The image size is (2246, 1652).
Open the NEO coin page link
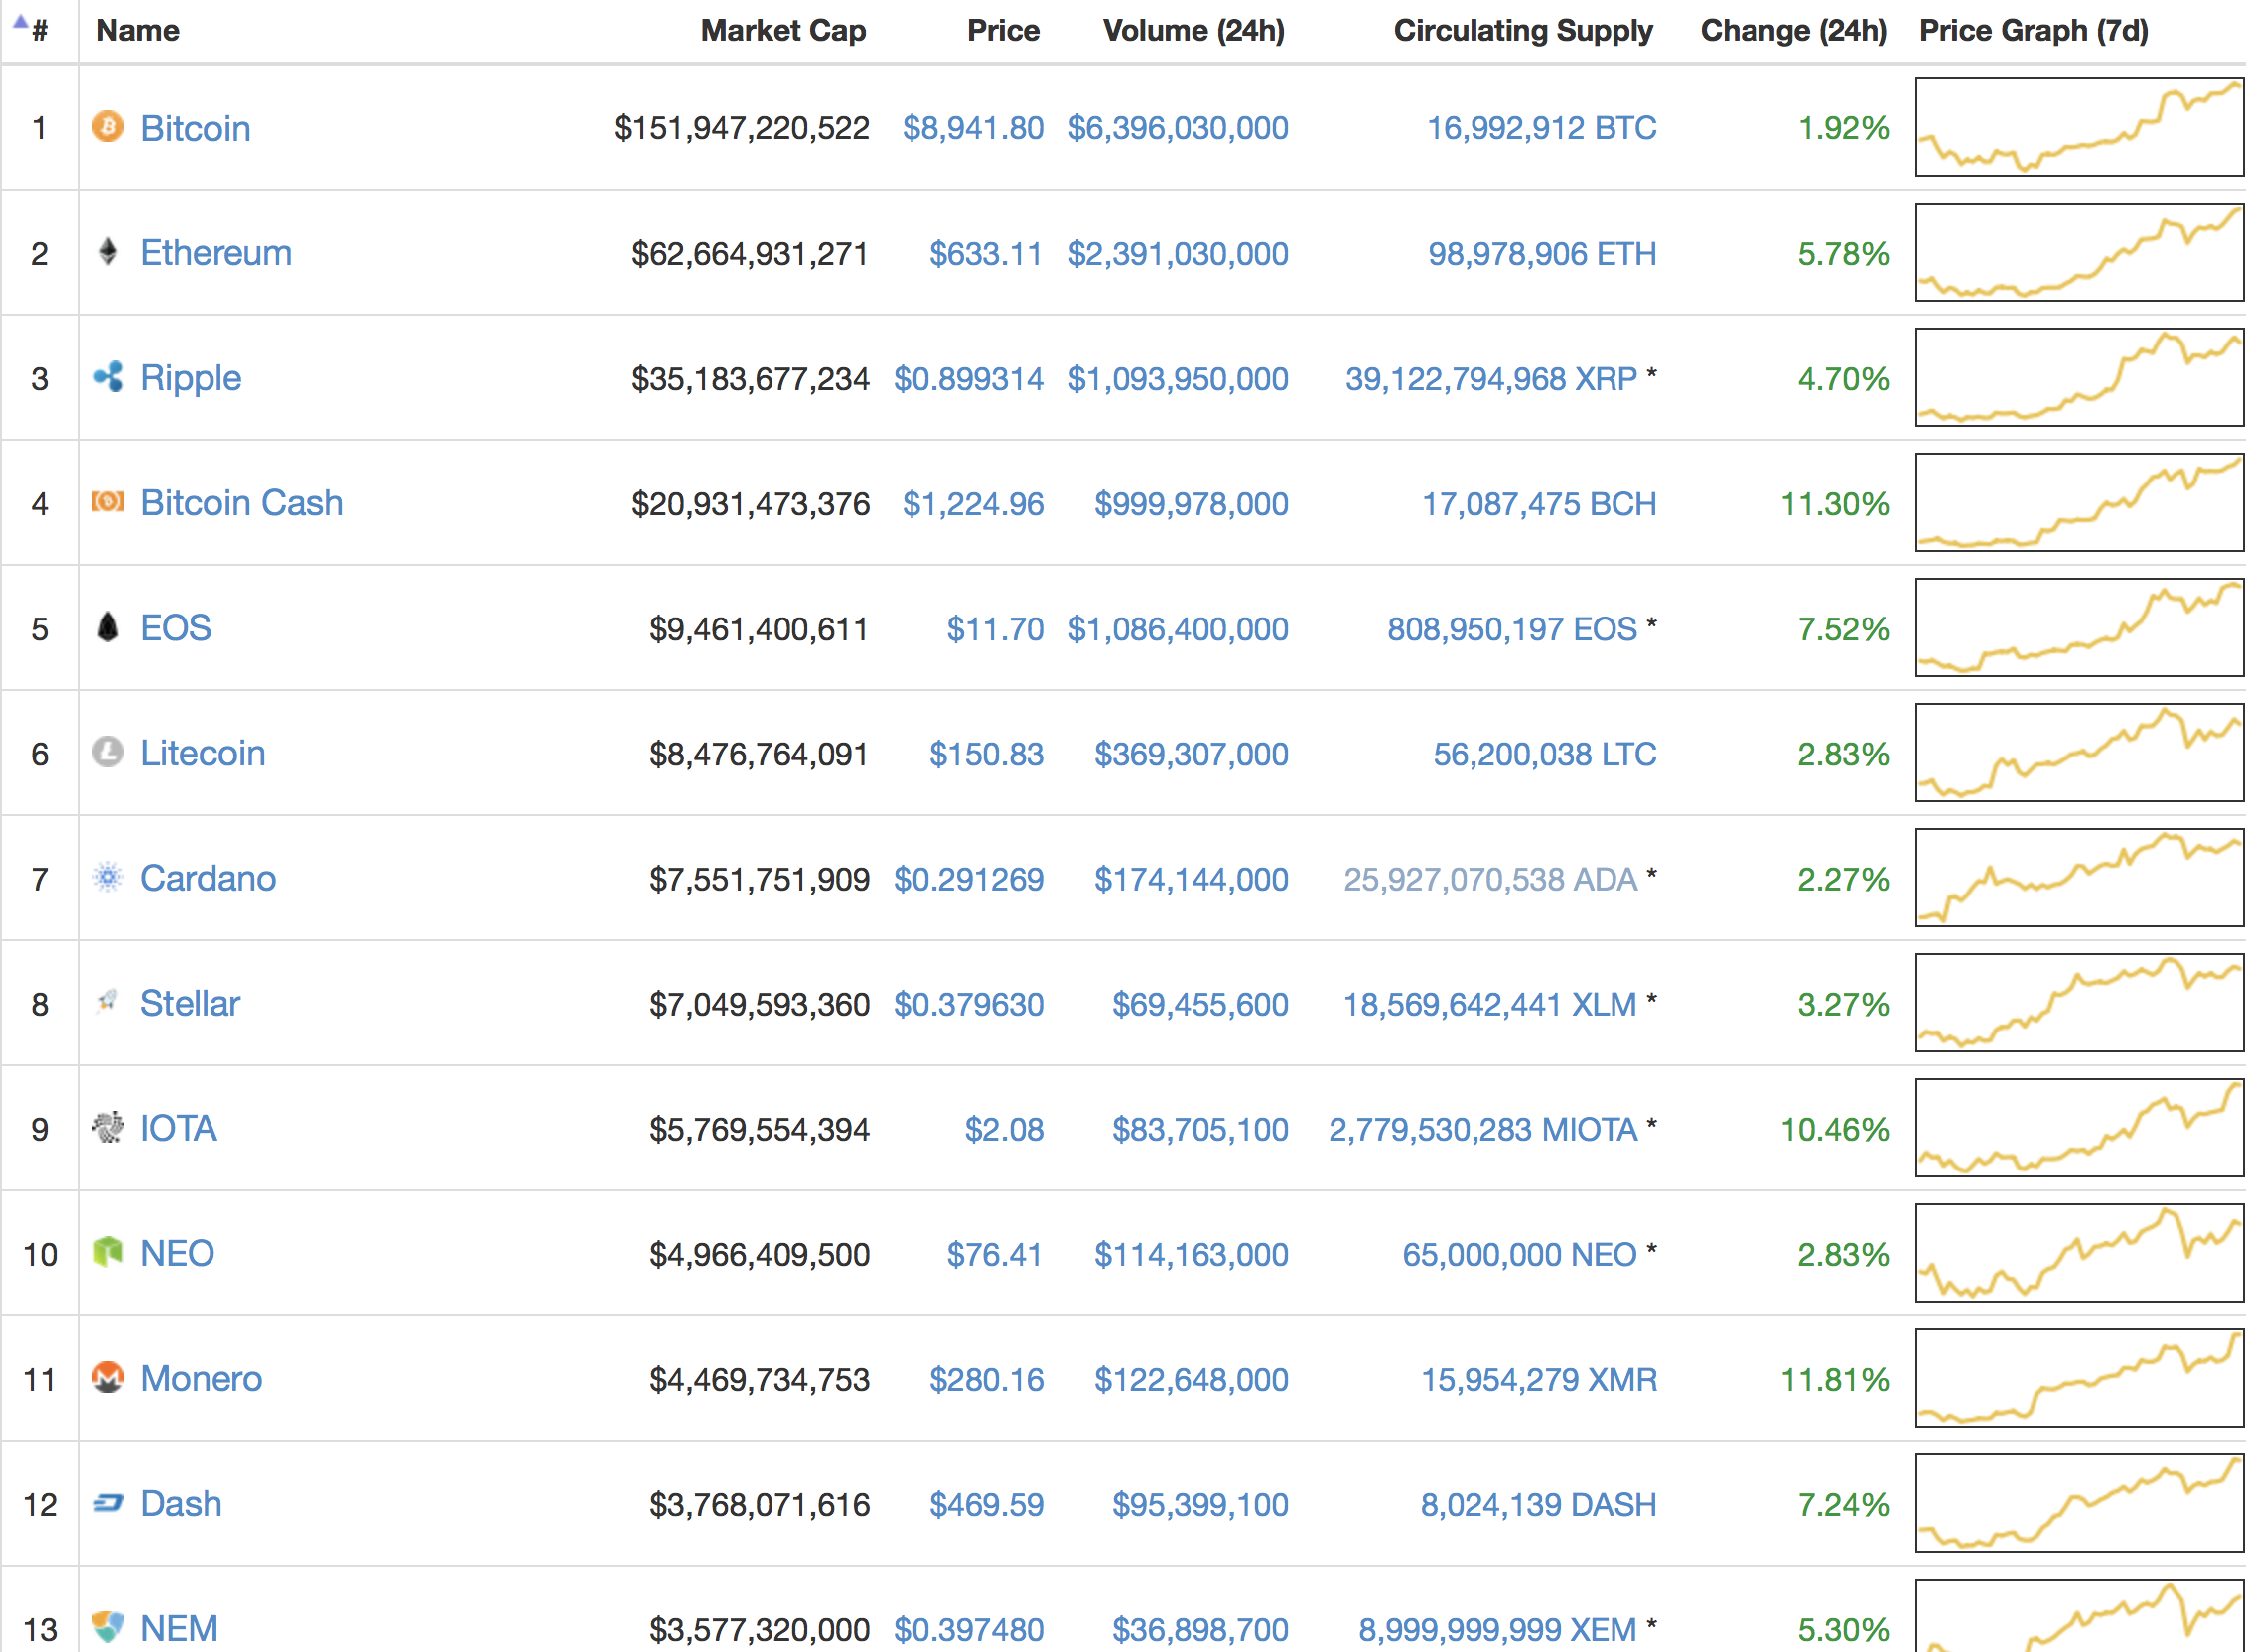click(177, 1253)
